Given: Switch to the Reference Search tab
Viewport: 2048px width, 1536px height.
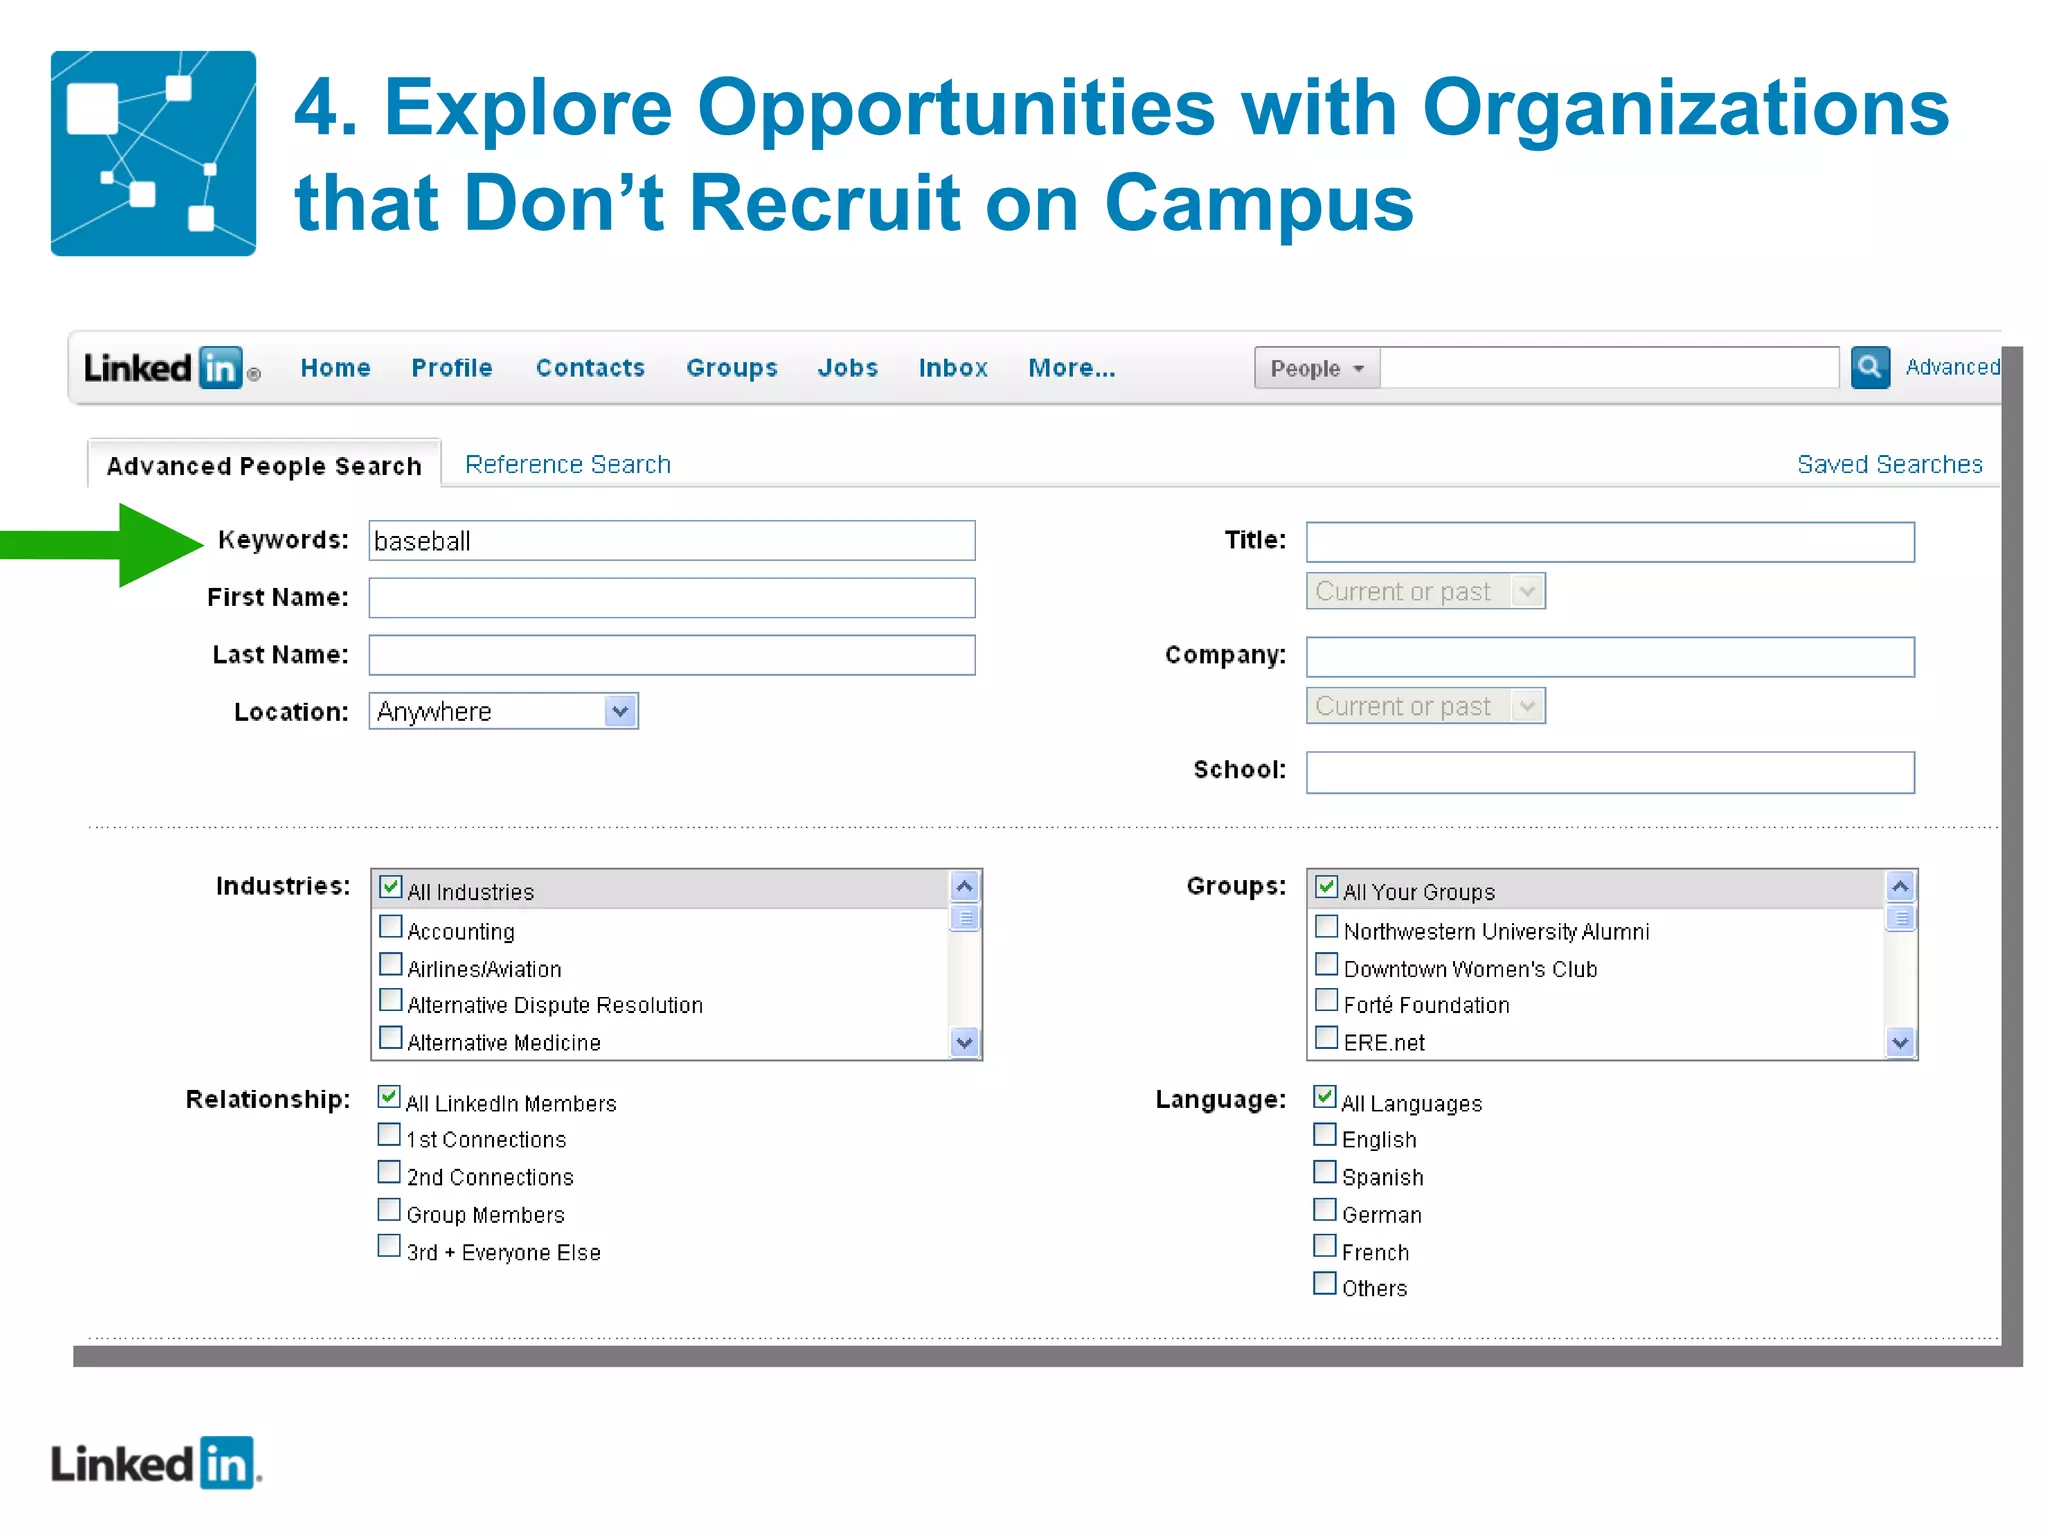Looking at the screenshot, I should coord(567,464).
